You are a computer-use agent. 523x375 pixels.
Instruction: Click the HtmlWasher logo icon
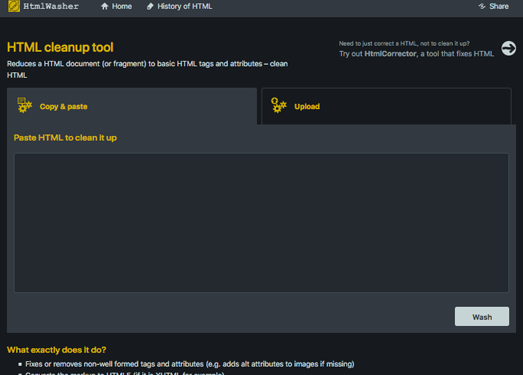tap(14, 6)
